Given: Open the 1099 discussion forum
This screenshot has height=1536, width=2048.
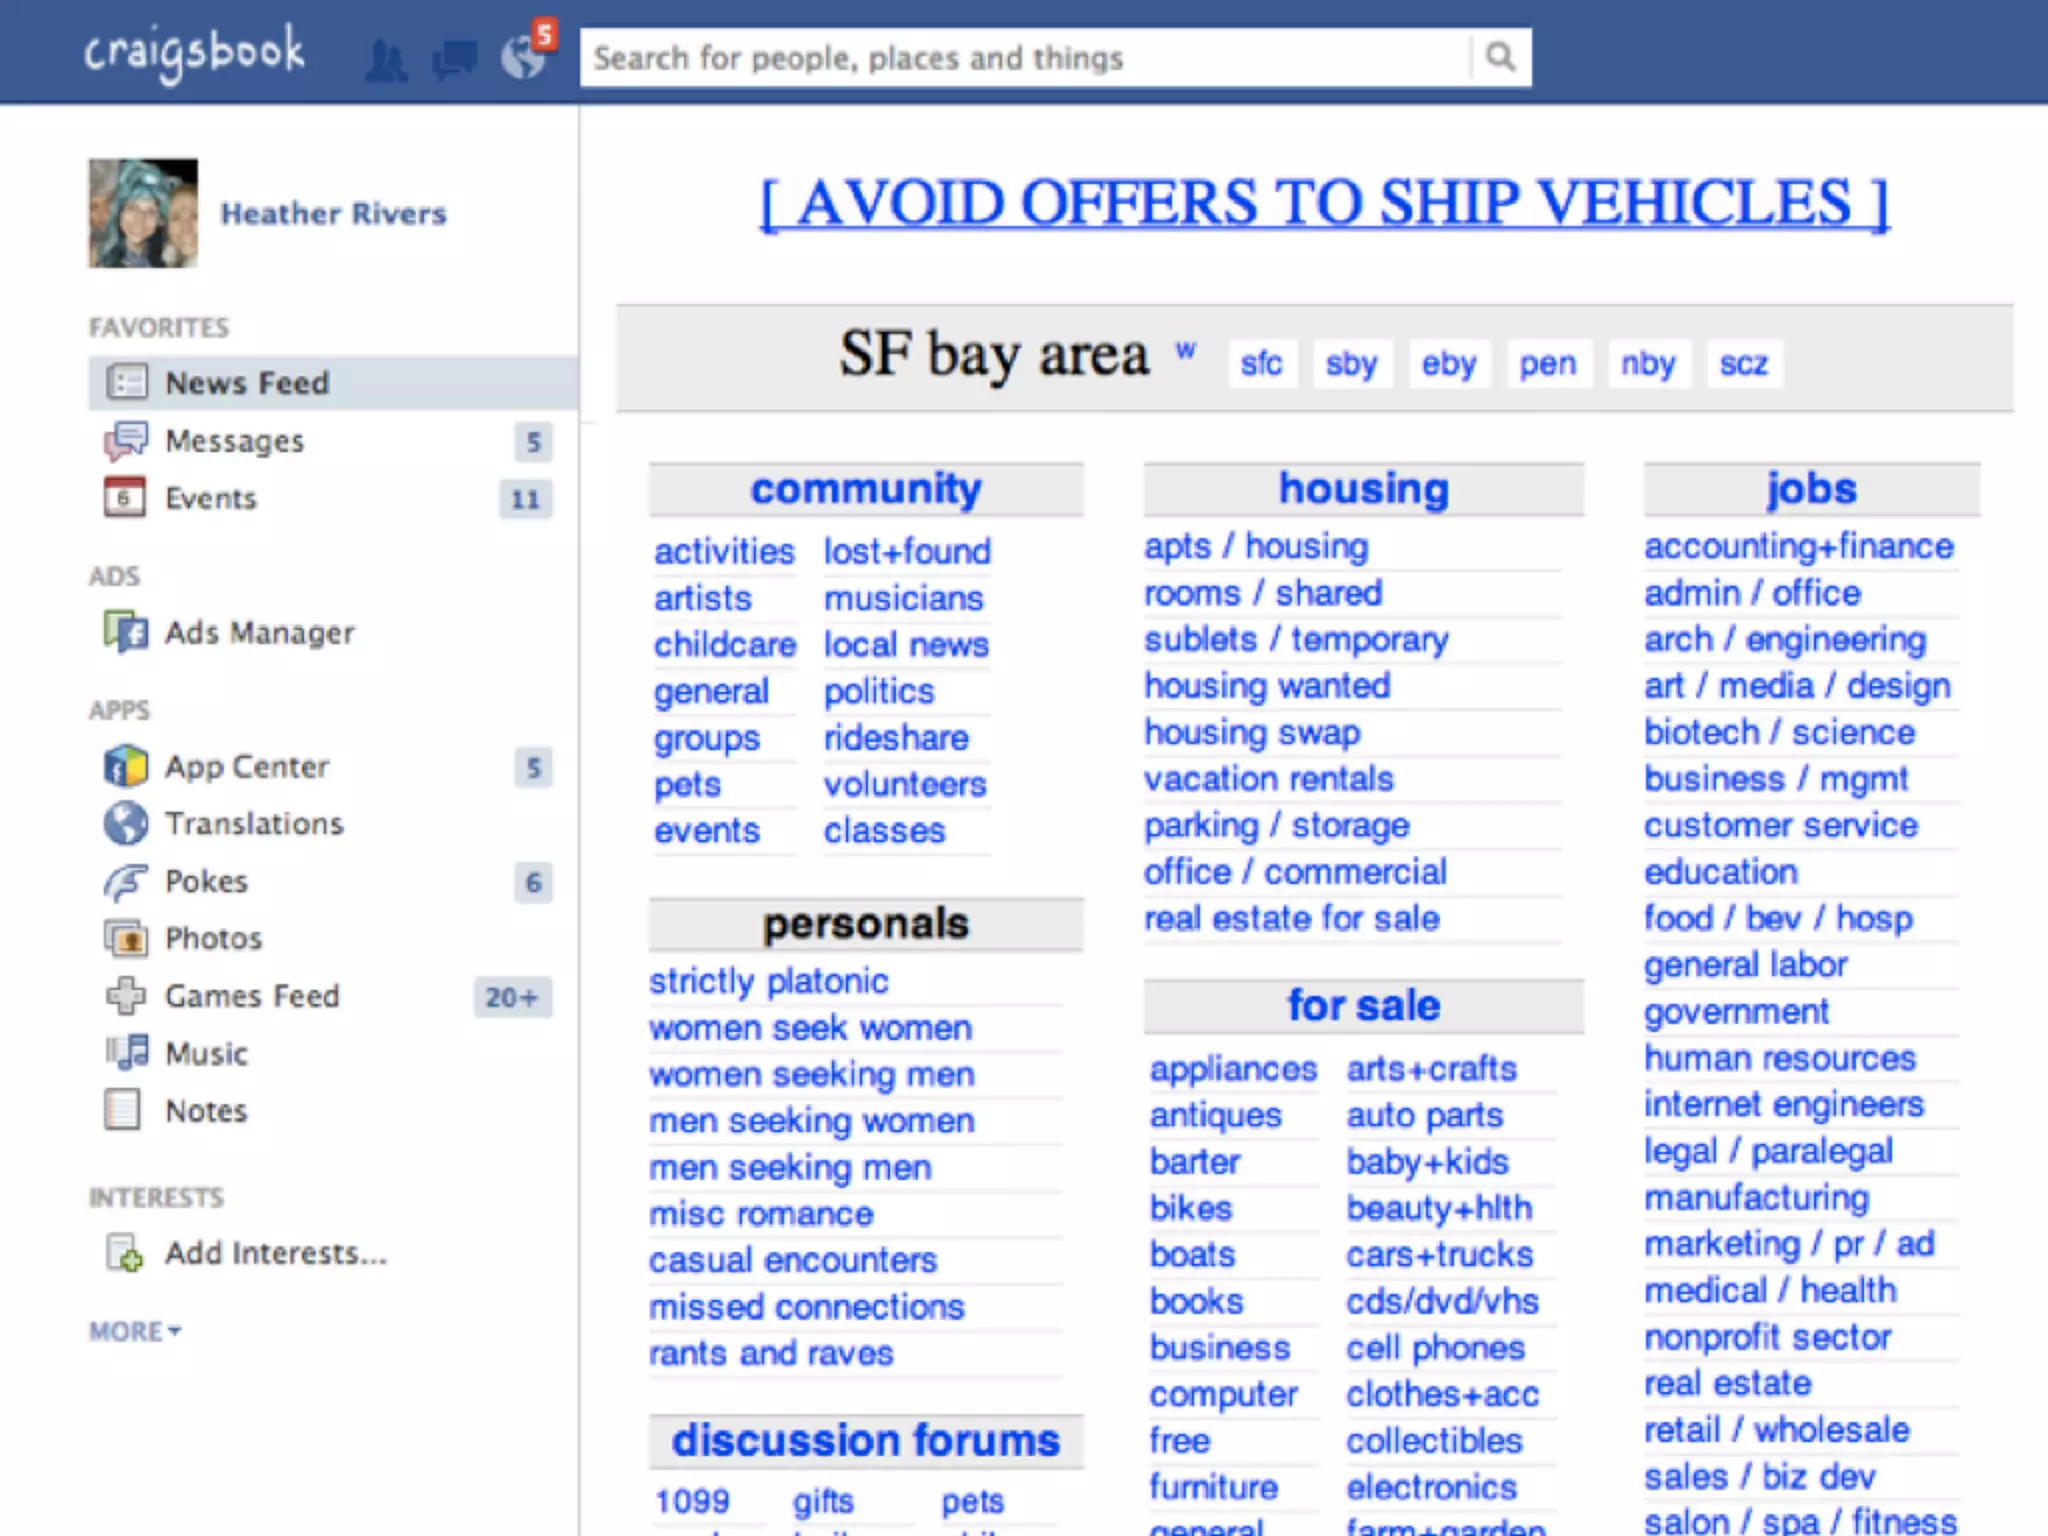Looking at the screenshot, I should (692, 1501).
